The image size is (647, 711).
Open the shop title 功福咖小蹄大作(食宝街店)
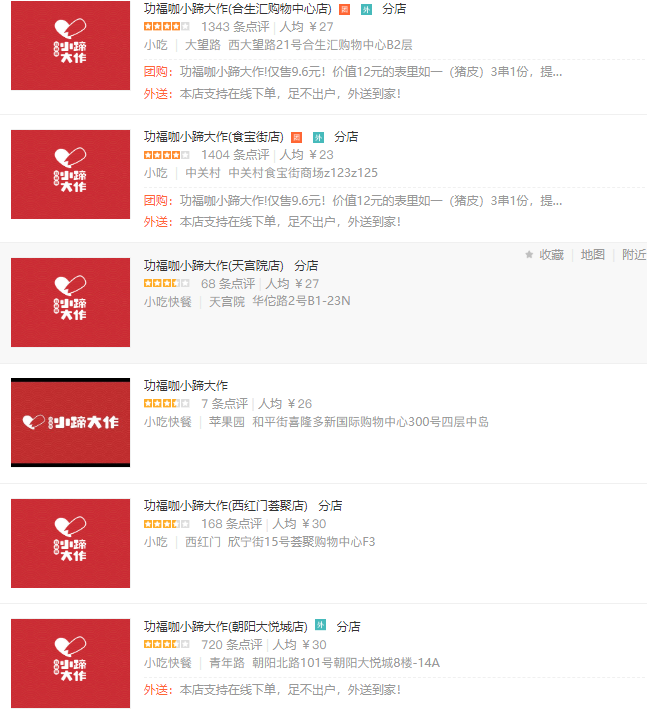click(x=214, y=137)
